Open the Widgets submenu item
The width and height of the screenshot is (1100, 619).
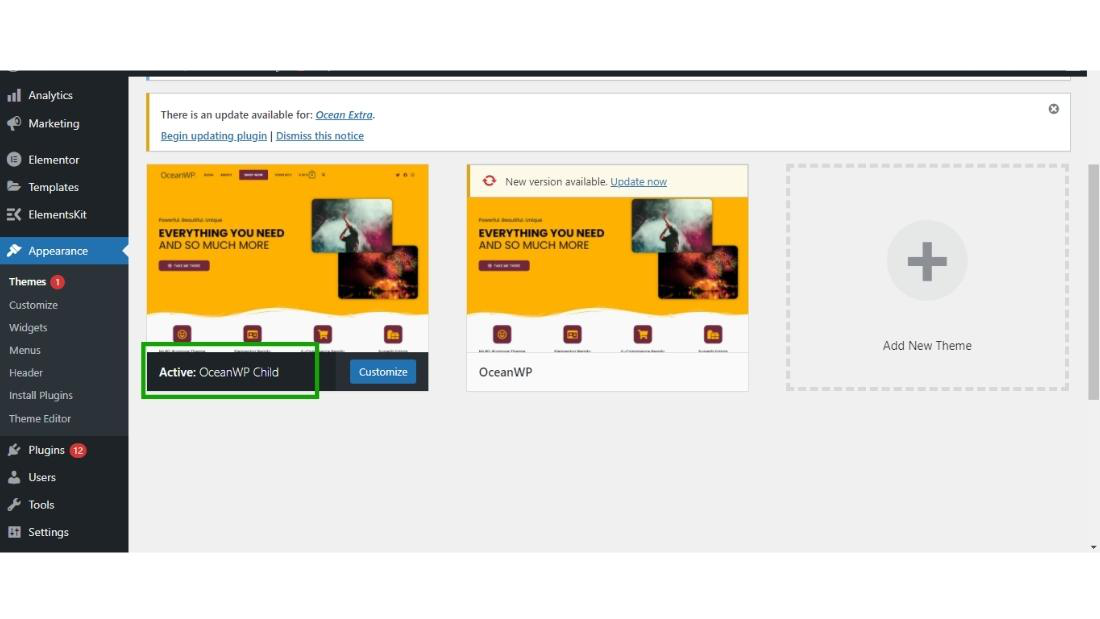[28, 327]
